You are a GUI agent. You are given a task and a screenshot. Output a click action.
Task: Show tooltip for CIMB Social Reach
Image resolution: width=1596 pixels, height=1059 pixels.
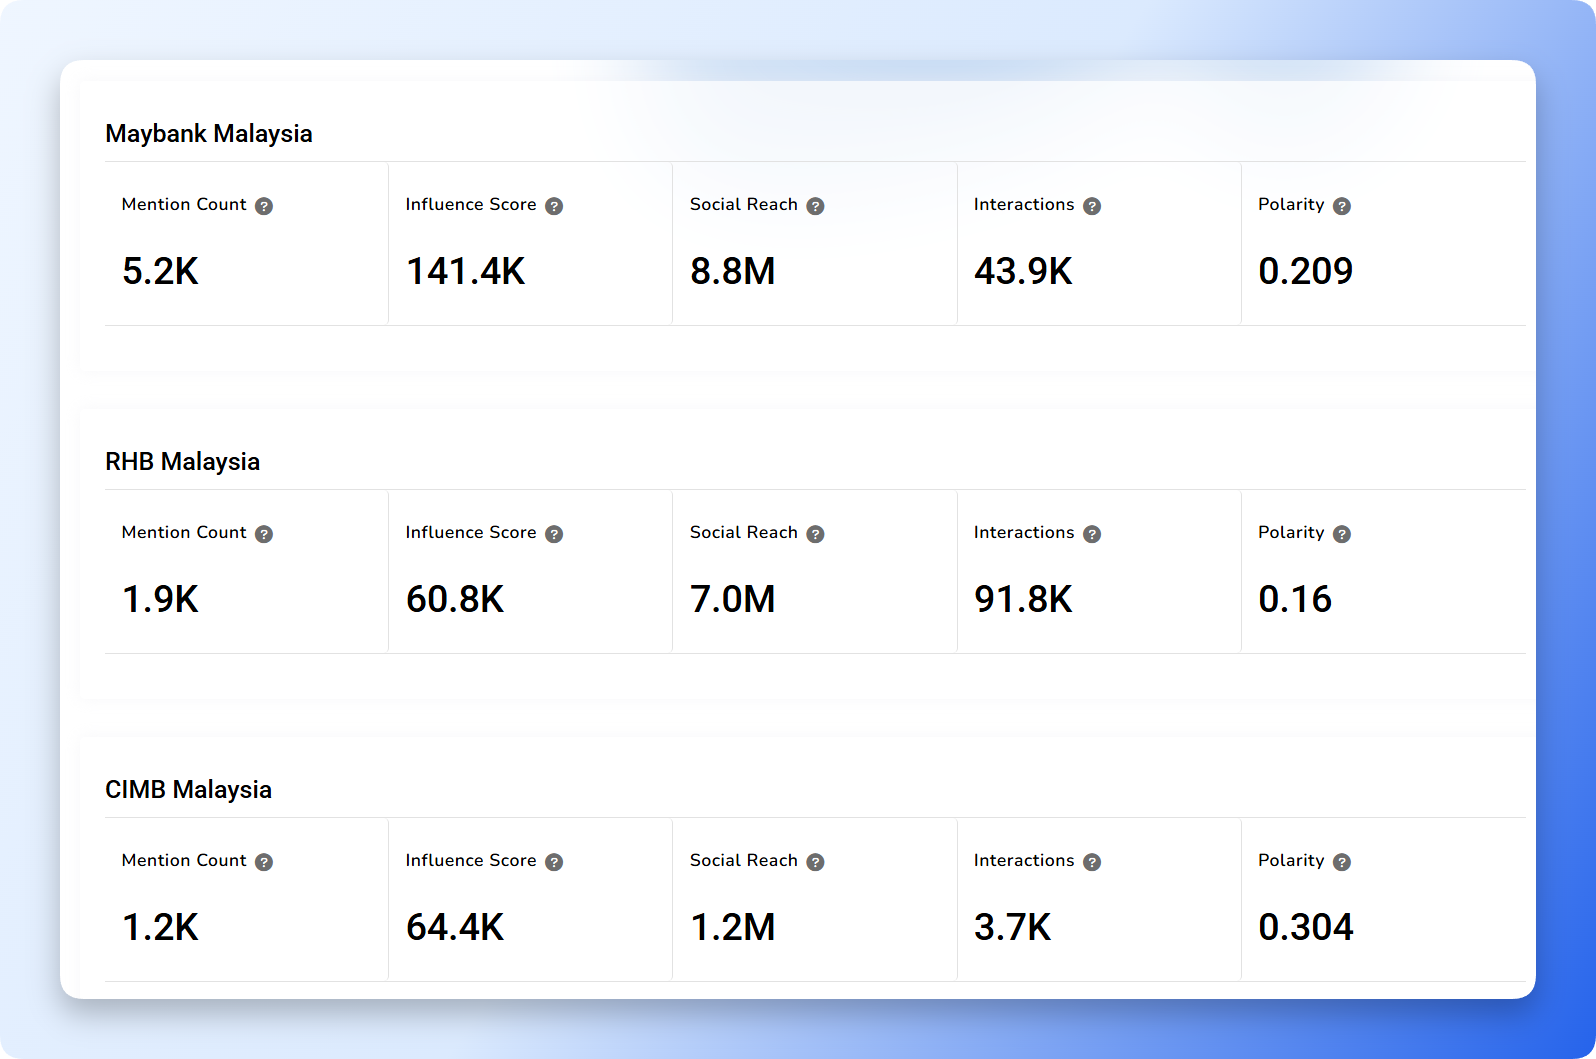[x=816, y=862]
